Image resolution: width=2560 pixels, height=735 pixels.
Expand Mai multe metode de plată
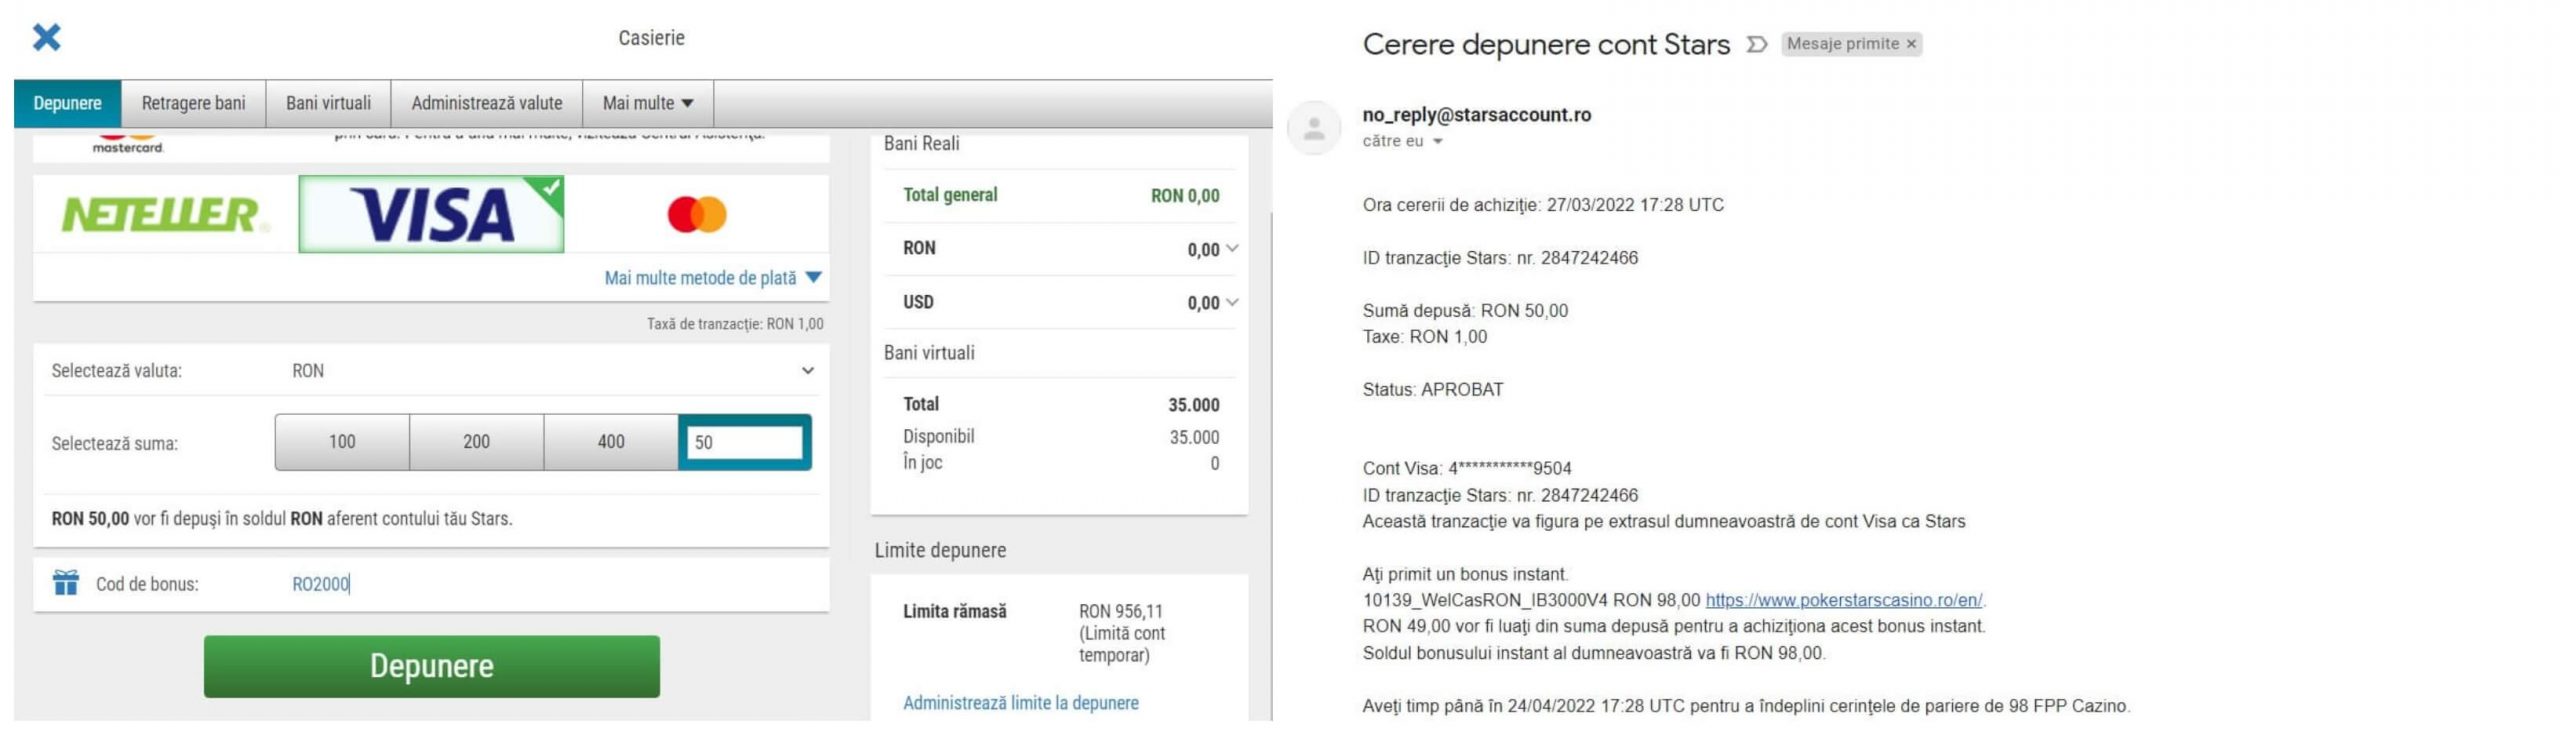click(x=713, y=278)
